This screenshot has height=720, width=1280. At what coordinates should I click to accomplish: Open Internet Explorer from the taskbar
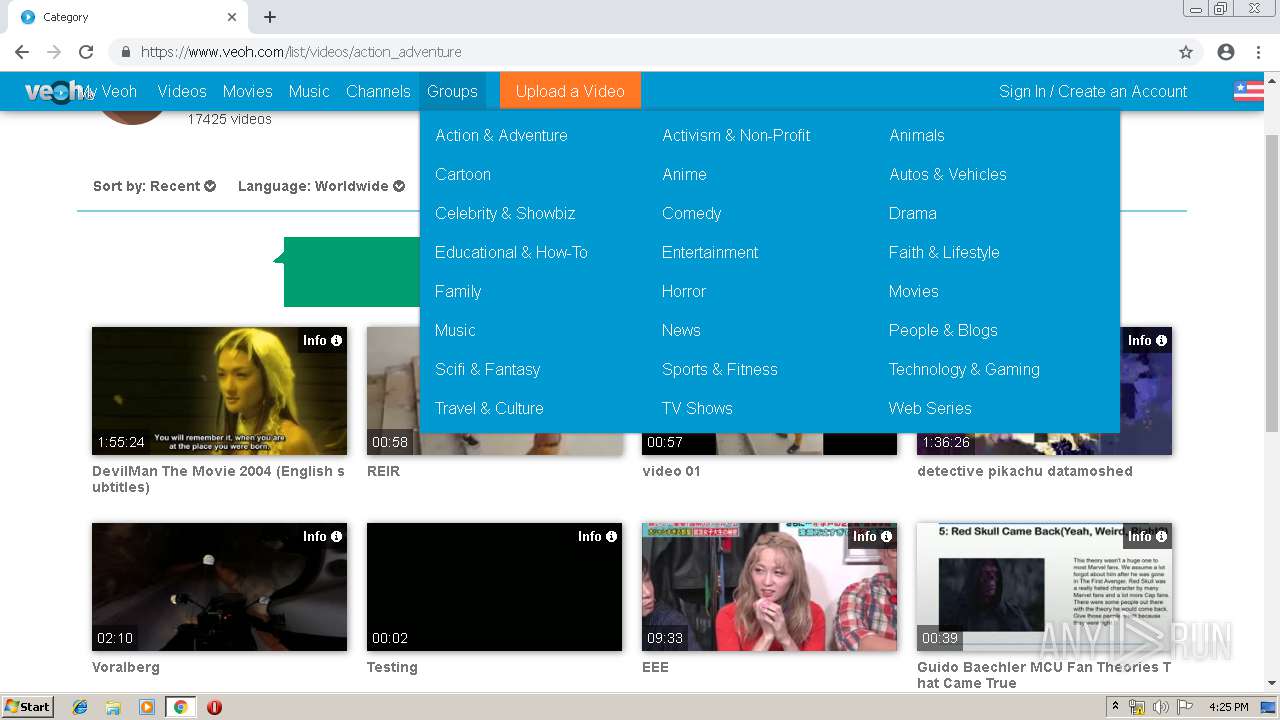click(x=80, y=707)
